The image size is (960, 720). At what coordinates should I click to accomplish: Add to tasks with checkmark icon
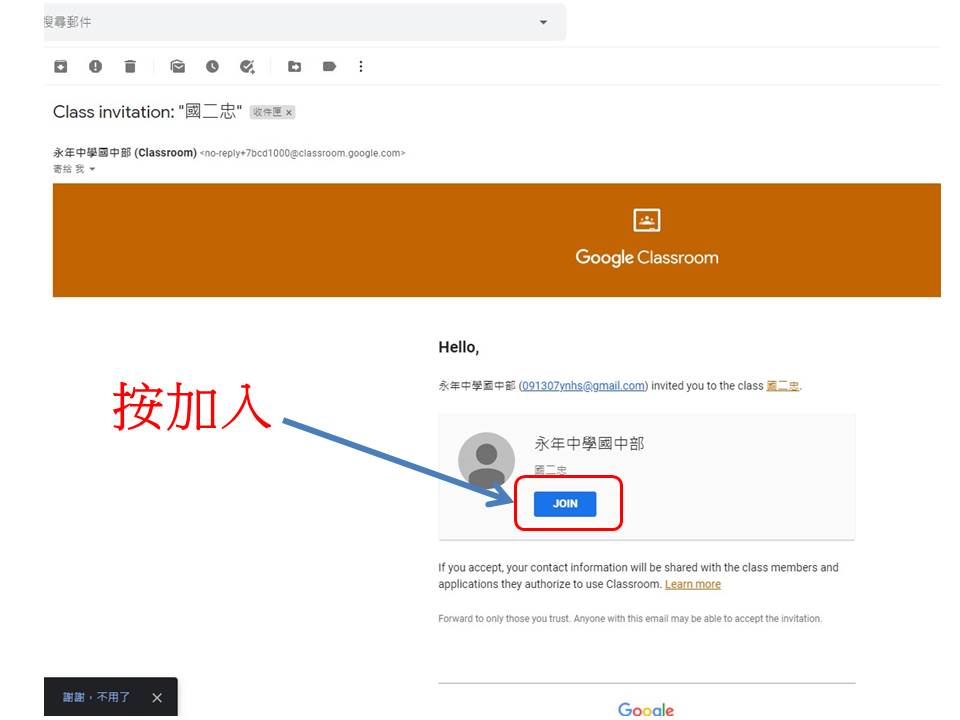coord(247,66)
